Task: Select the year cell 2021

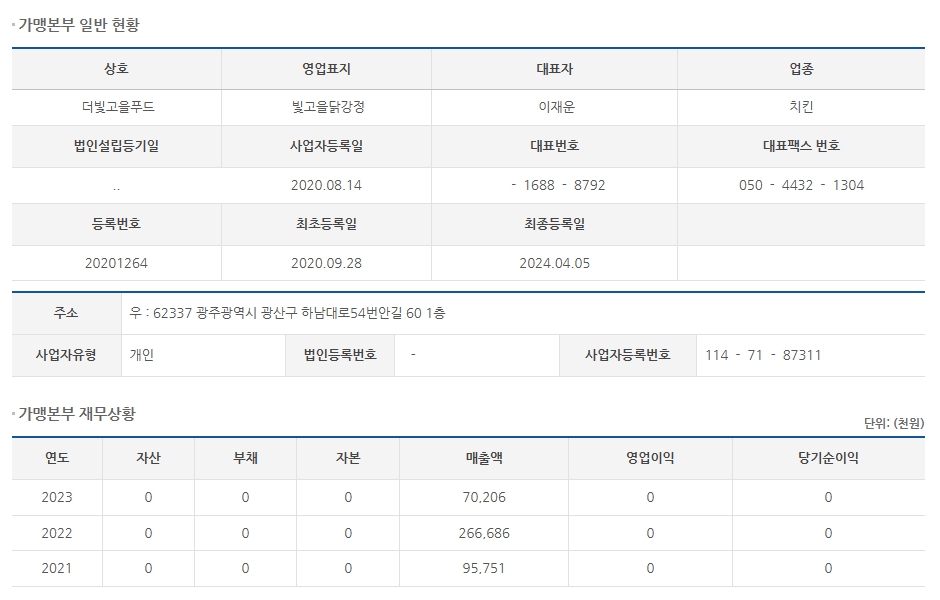Action: 57,568
